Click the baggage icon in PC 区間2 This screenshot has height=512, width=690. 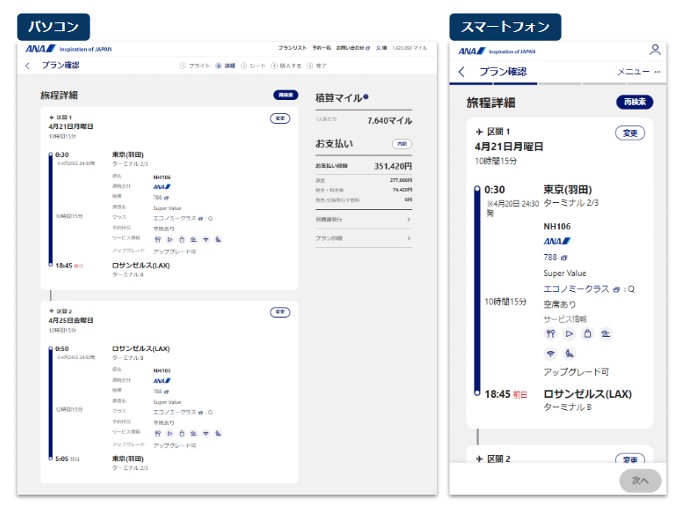coord(182,434)
